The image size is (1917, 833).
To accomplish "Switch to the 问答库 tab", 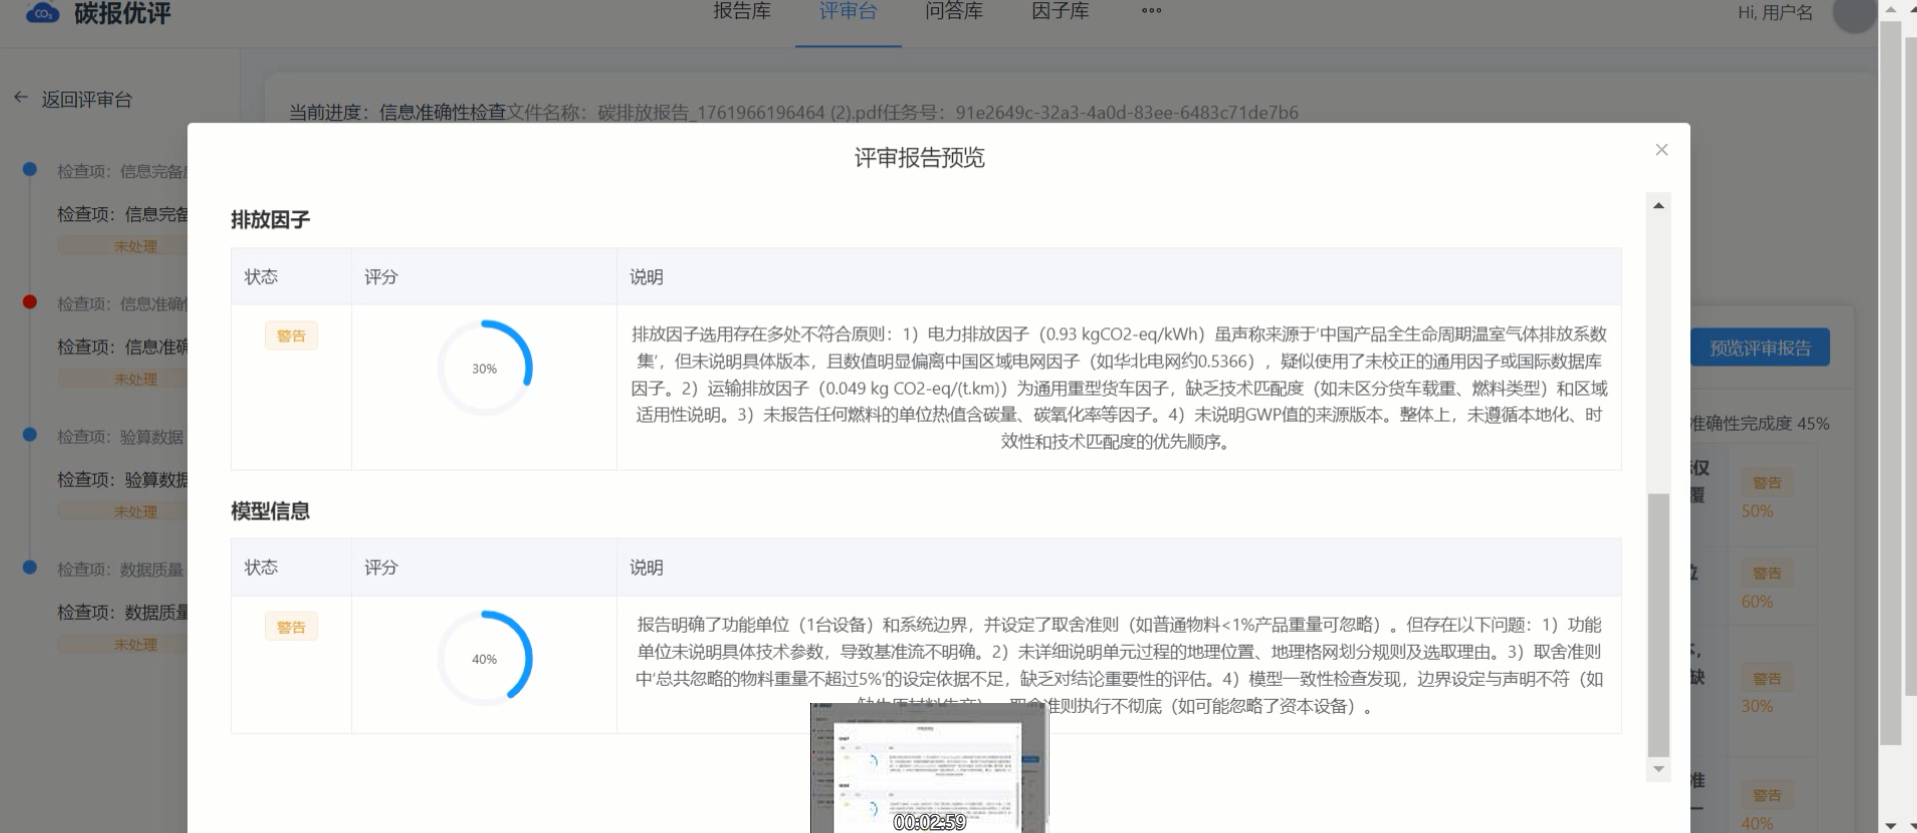I will [953, 12].
